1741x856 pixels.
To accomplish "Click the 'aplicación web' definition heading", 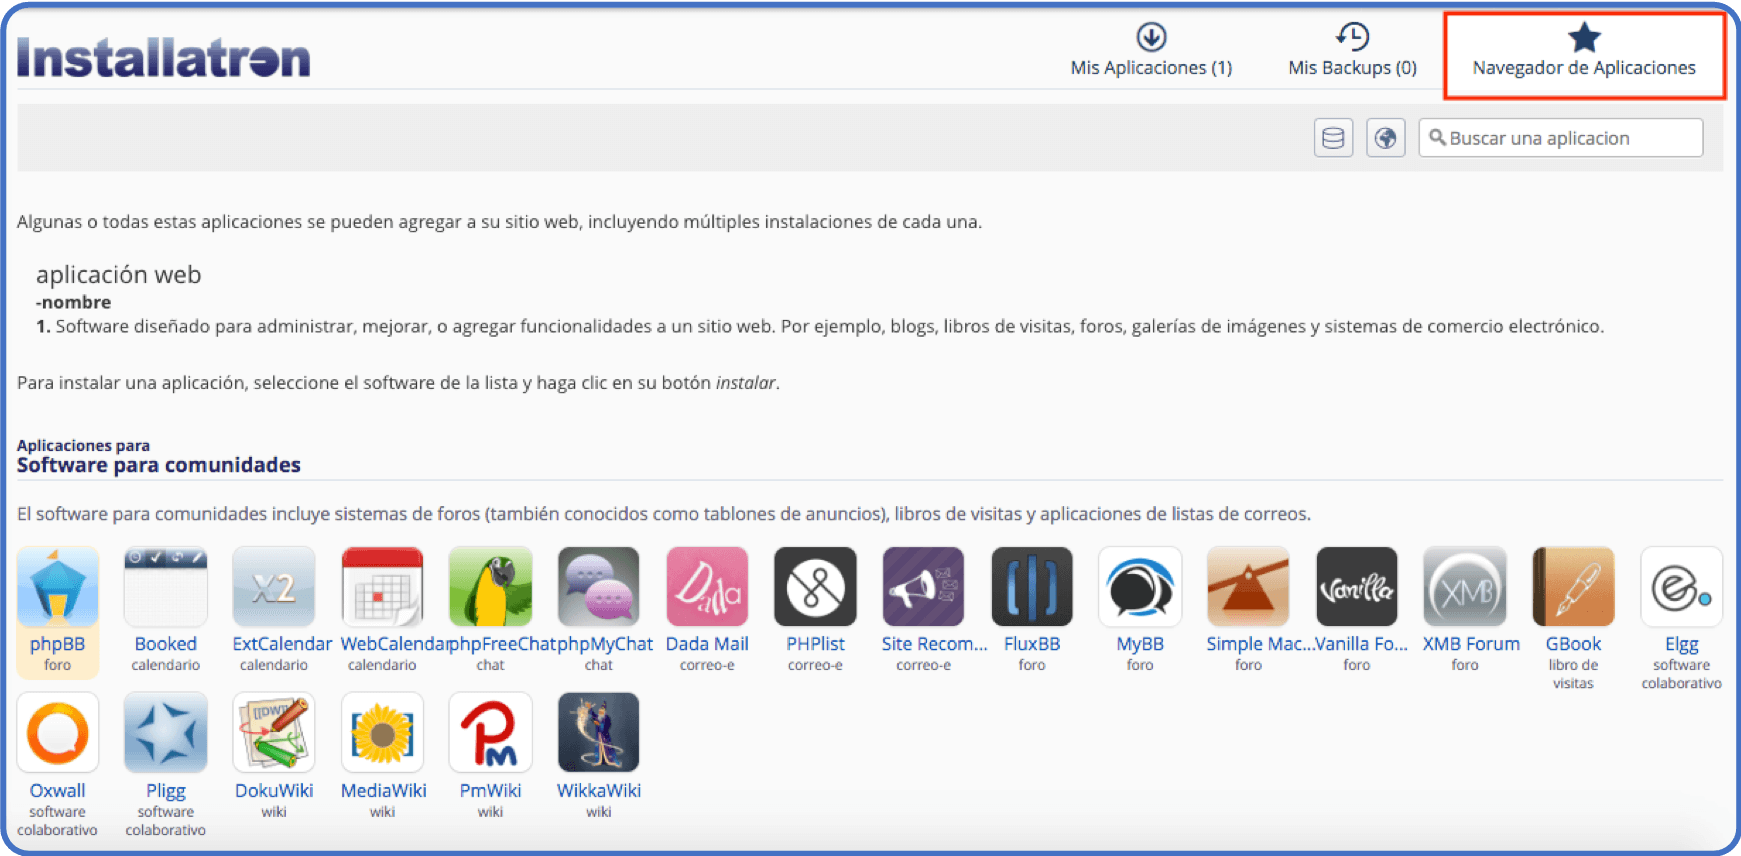I will (119, 275).
